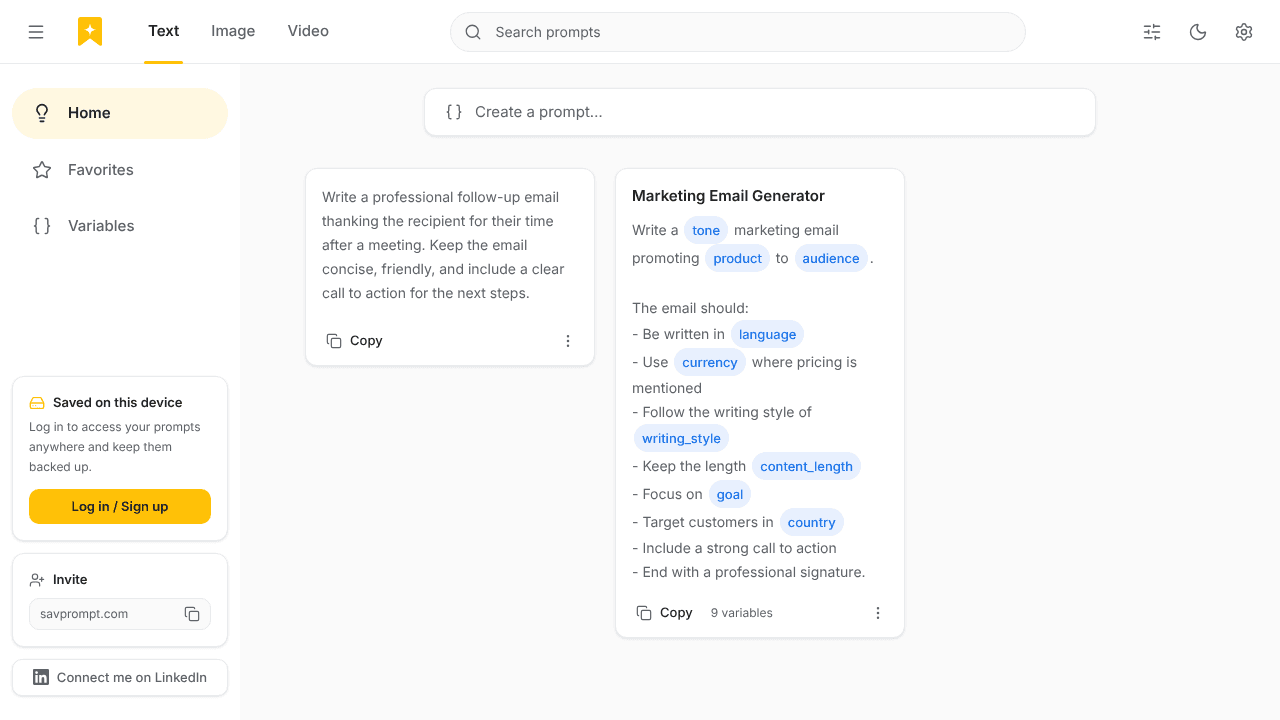Open more options on follow-up email card
Viewport: 1280px width, 720px height.
568,341
